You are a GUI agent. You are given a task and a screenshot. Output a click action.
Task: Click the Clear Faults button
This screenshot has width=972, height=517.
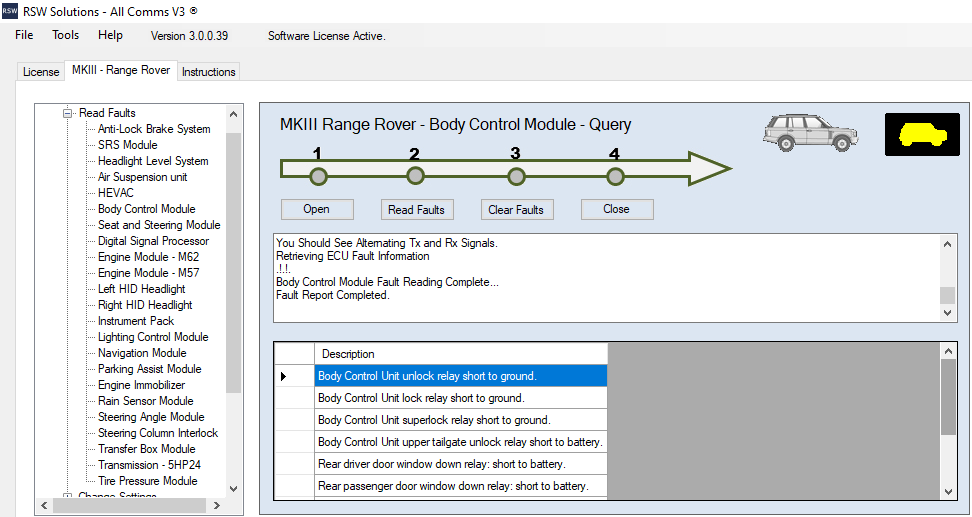(516, 210)
